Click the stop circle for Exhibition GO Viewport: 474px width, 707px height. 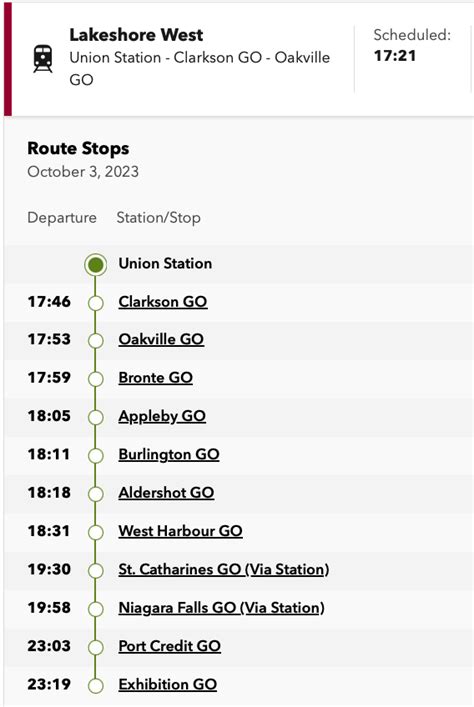tap(96, 686)
